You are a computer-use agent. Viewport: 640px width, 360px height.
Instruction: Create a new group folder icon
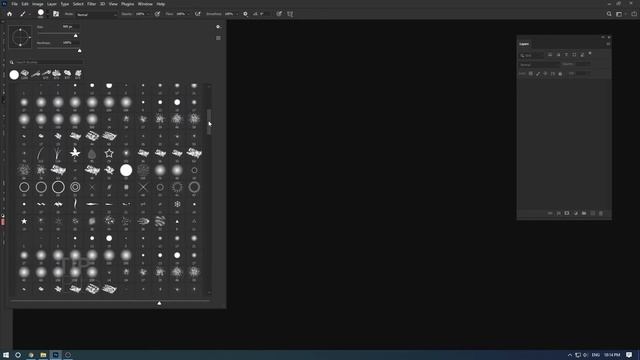(x=584, y=213)
